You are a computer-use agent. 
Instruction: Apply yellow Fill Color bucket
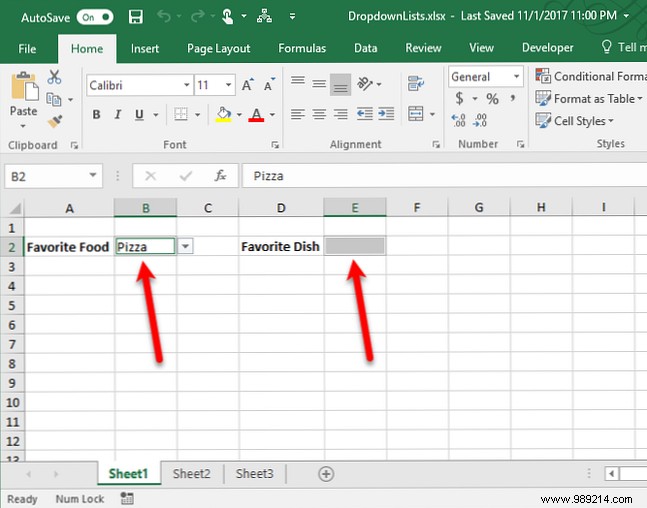[224, 114]
